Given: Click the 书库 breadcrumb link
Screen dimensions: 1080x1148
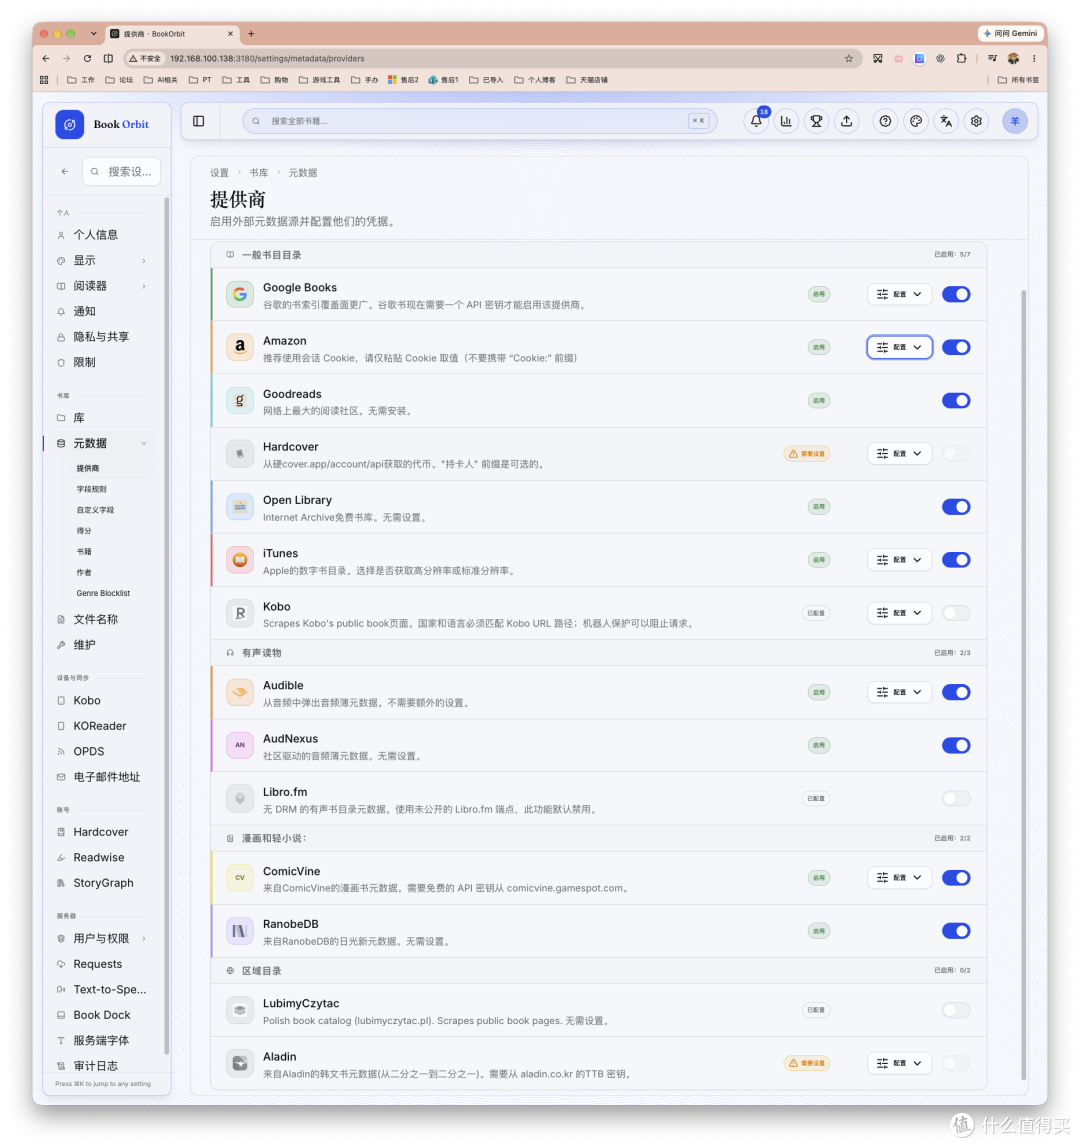Looking at the screenshot, I should tap(258, 173).
